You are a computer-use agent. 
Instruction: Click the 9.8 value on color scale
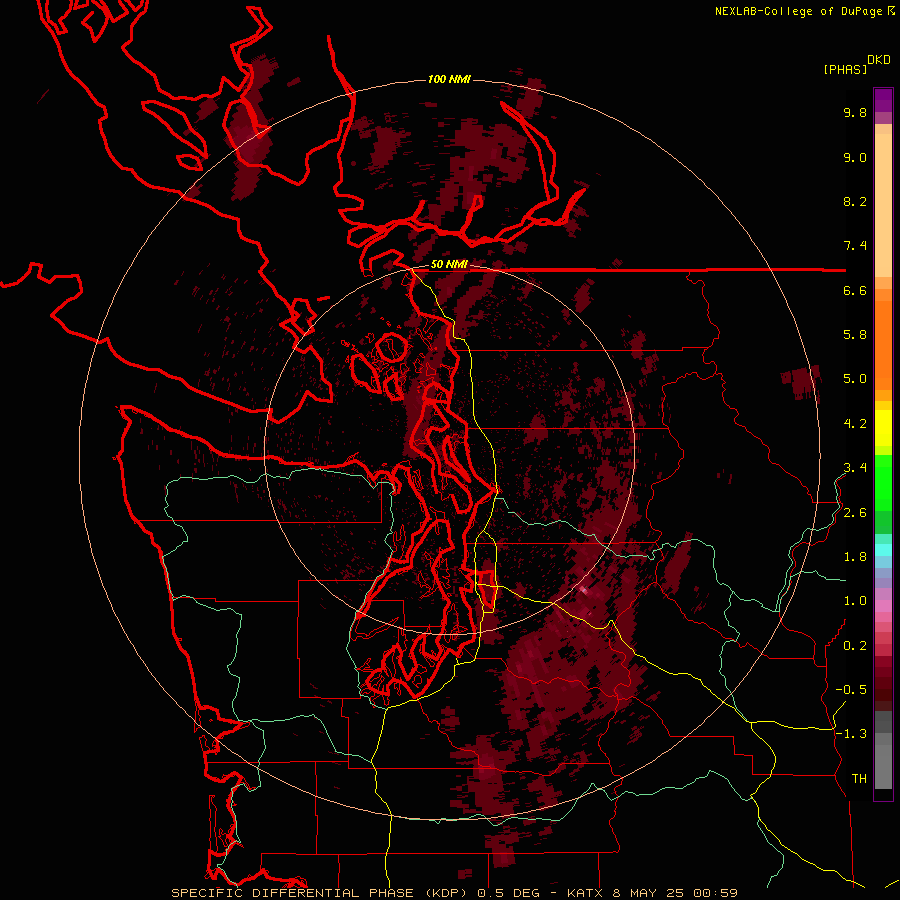click(855, 113)
